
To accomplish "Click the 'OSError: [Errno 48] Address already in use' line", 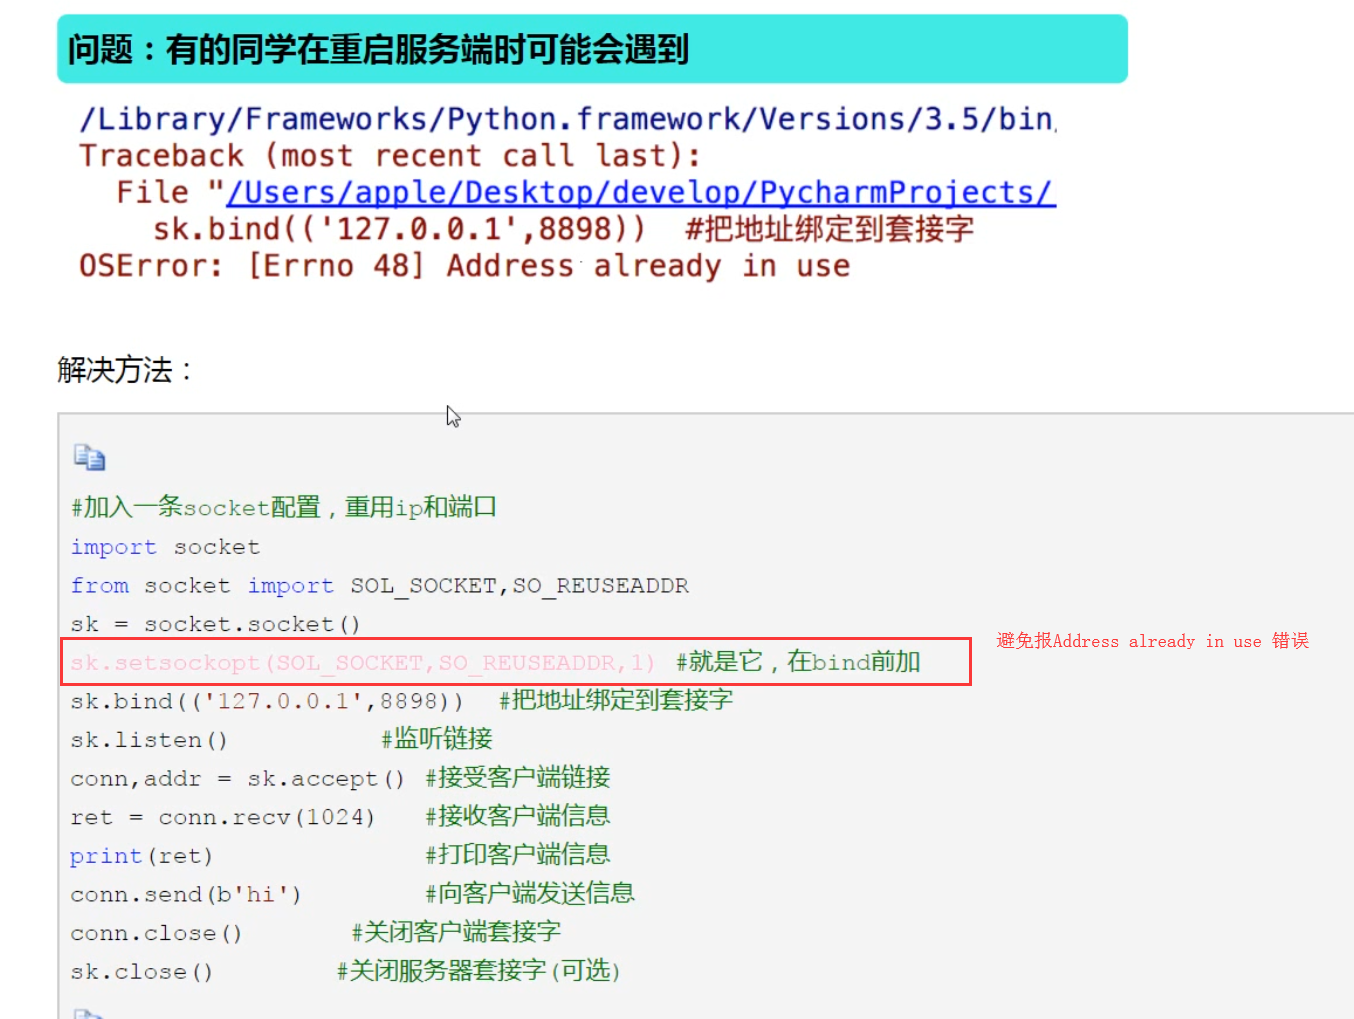I will [x=465, y=266].
